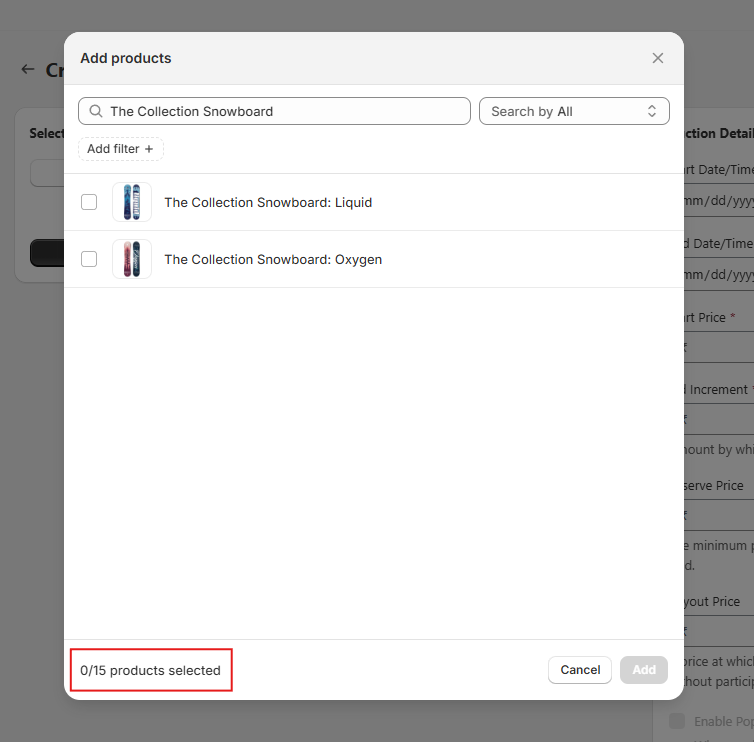The height and width of the screenshot is (742, 754).
Task: Click the Buyout Price input field
Action: [x=719, y=631]
